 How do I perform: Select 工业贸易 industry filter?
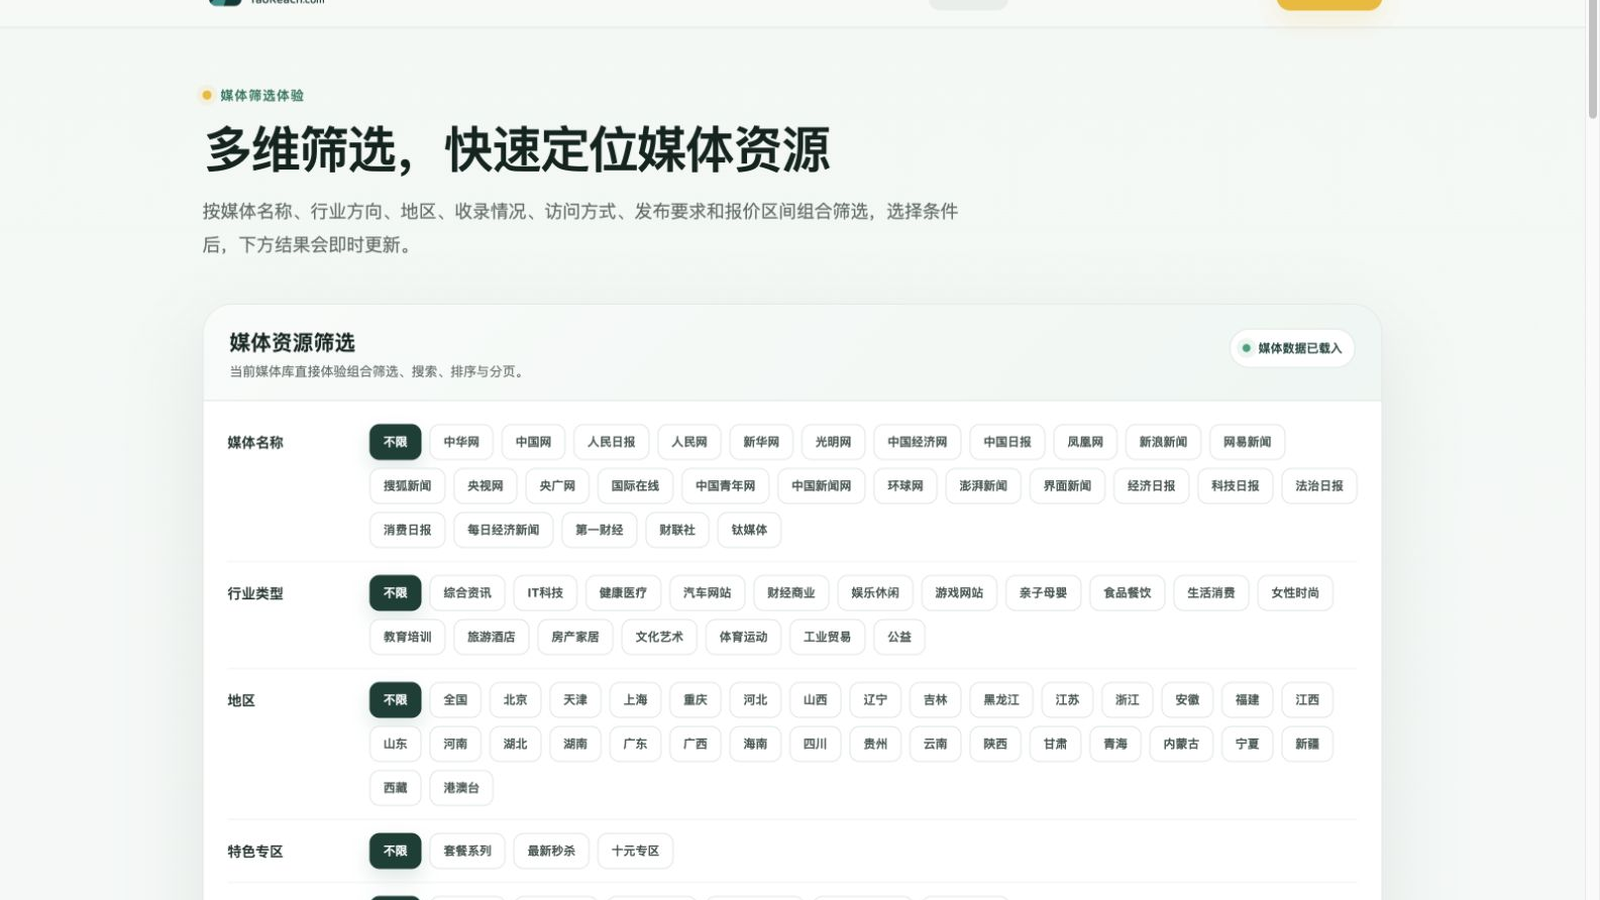pyautogui.click(x=827, y=637)
